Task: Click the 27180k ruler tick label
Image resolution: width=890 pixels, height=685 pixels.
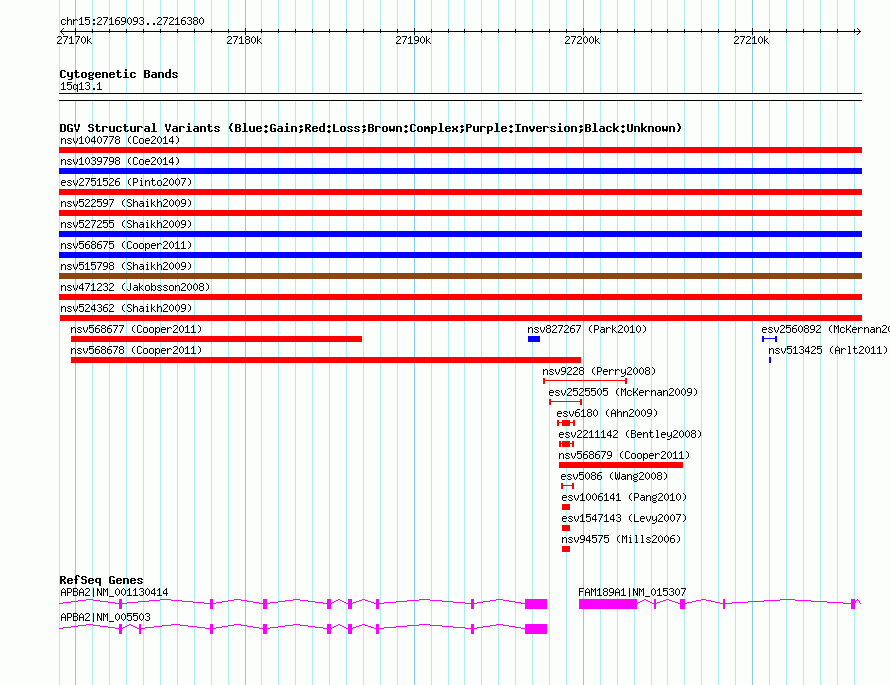Action: point(244,40)
